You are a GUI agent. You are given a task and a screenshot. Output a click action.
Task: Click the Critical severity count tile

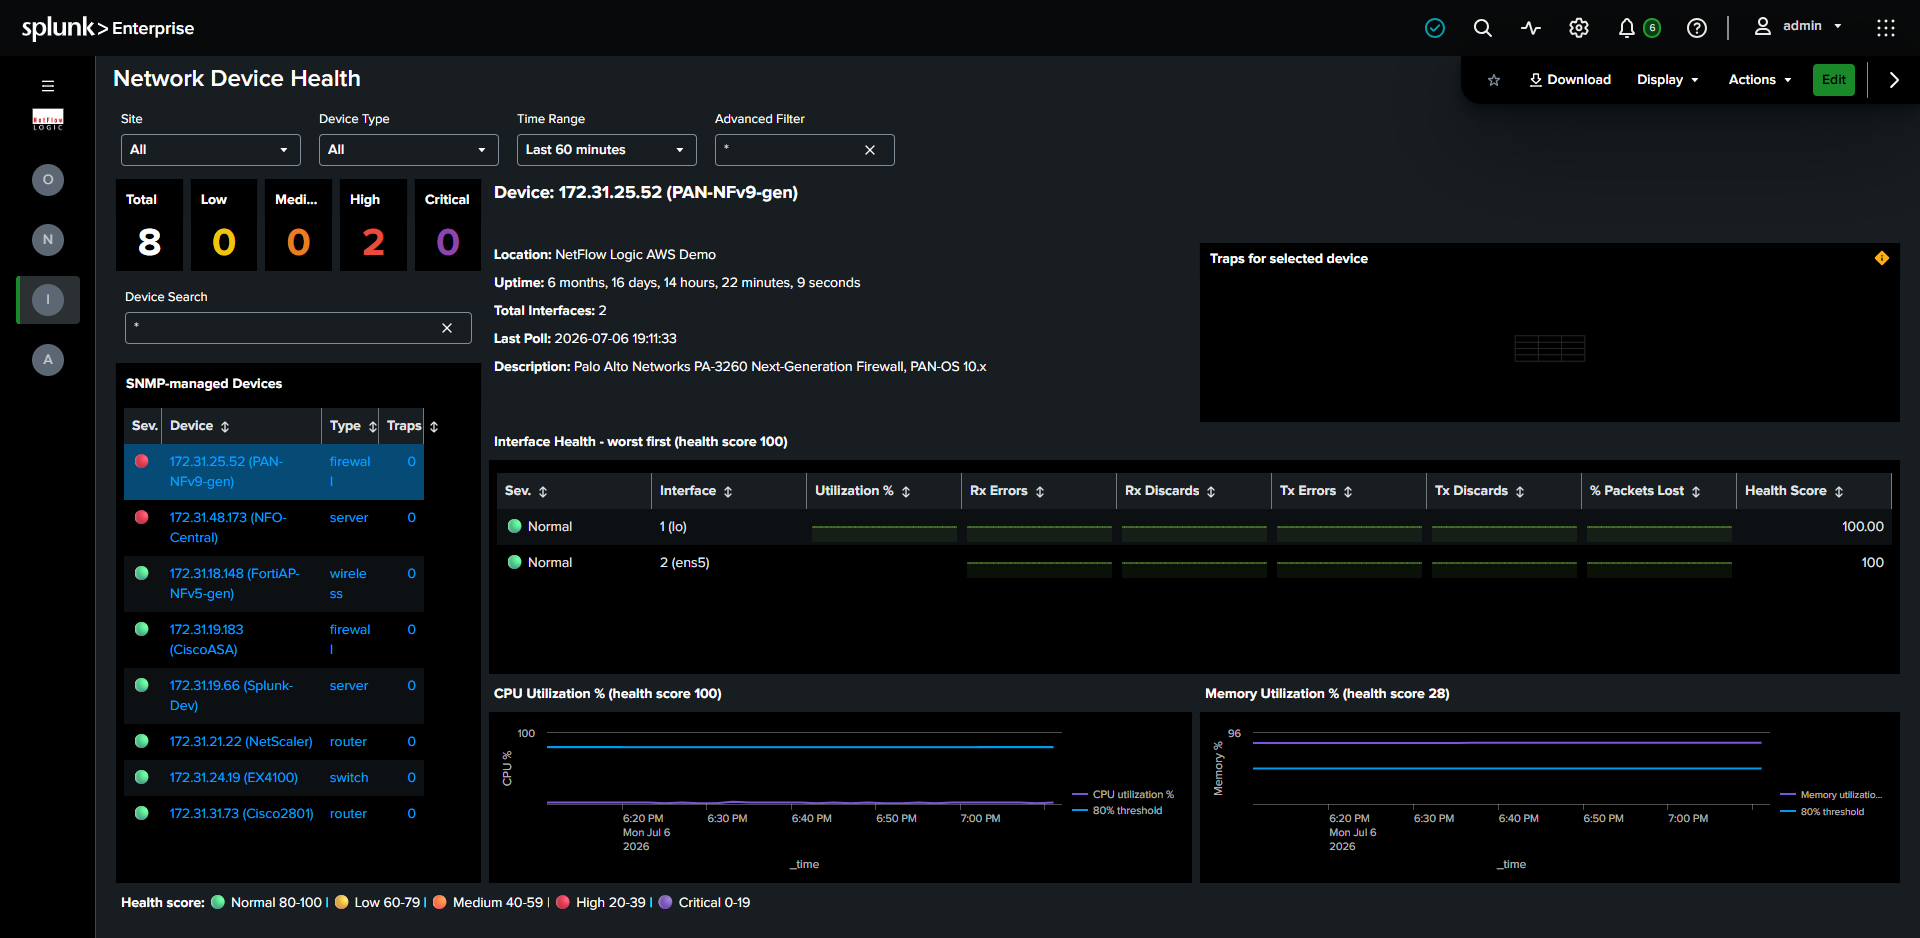448,225
